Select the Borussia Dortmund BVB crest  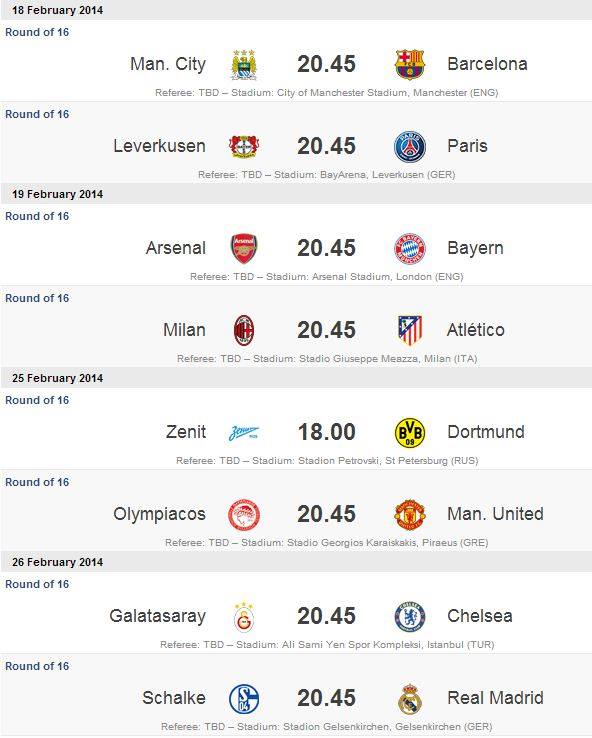point(410,433)
